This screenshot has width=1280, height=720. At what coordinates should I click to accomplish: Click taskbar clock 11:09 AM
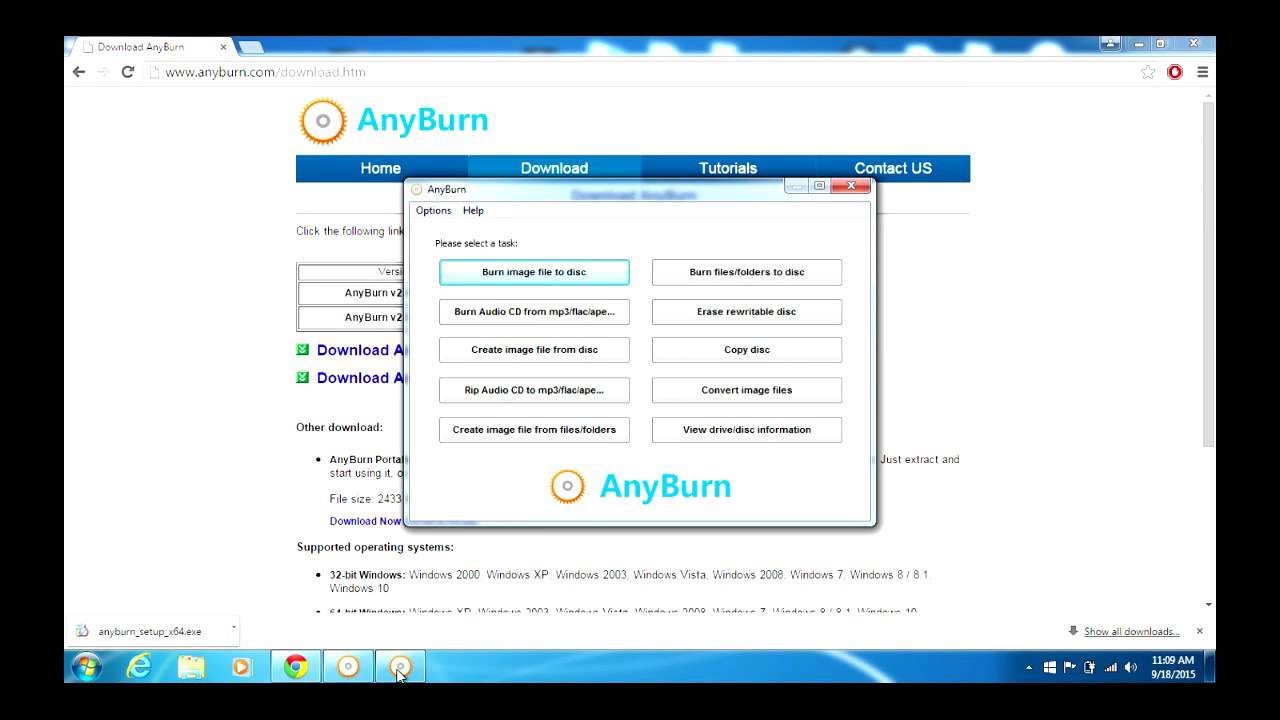1173,667
